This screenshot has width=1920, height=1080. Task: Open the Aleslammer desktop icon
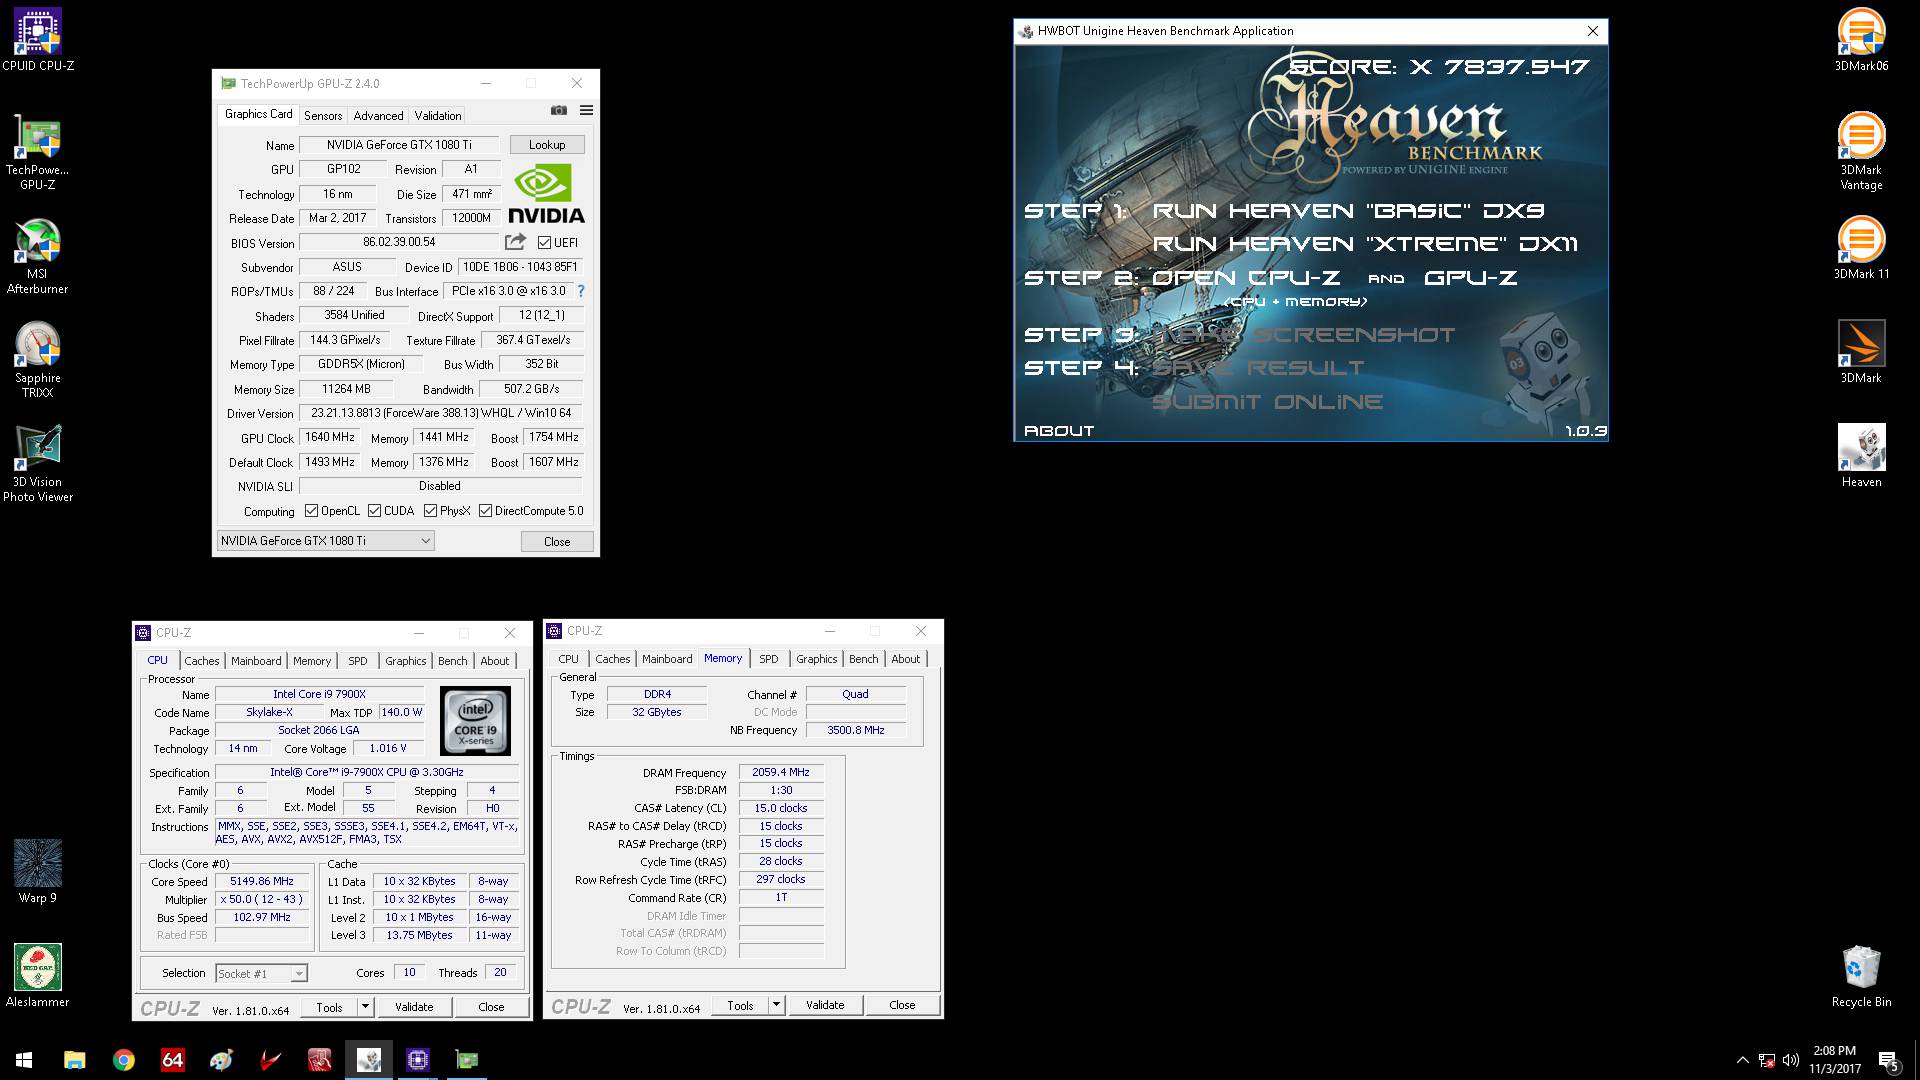click(38, 976)
